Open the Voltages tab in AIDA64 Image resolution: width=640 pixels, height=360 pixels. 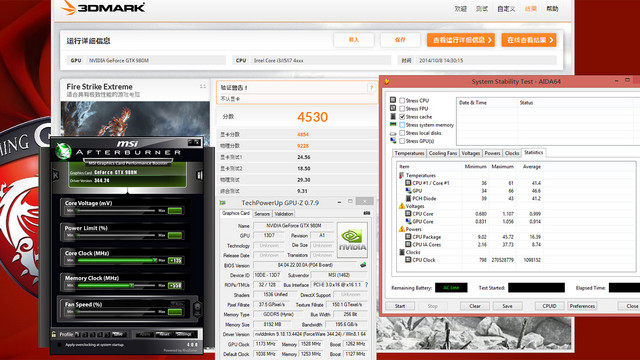(471, 153)
